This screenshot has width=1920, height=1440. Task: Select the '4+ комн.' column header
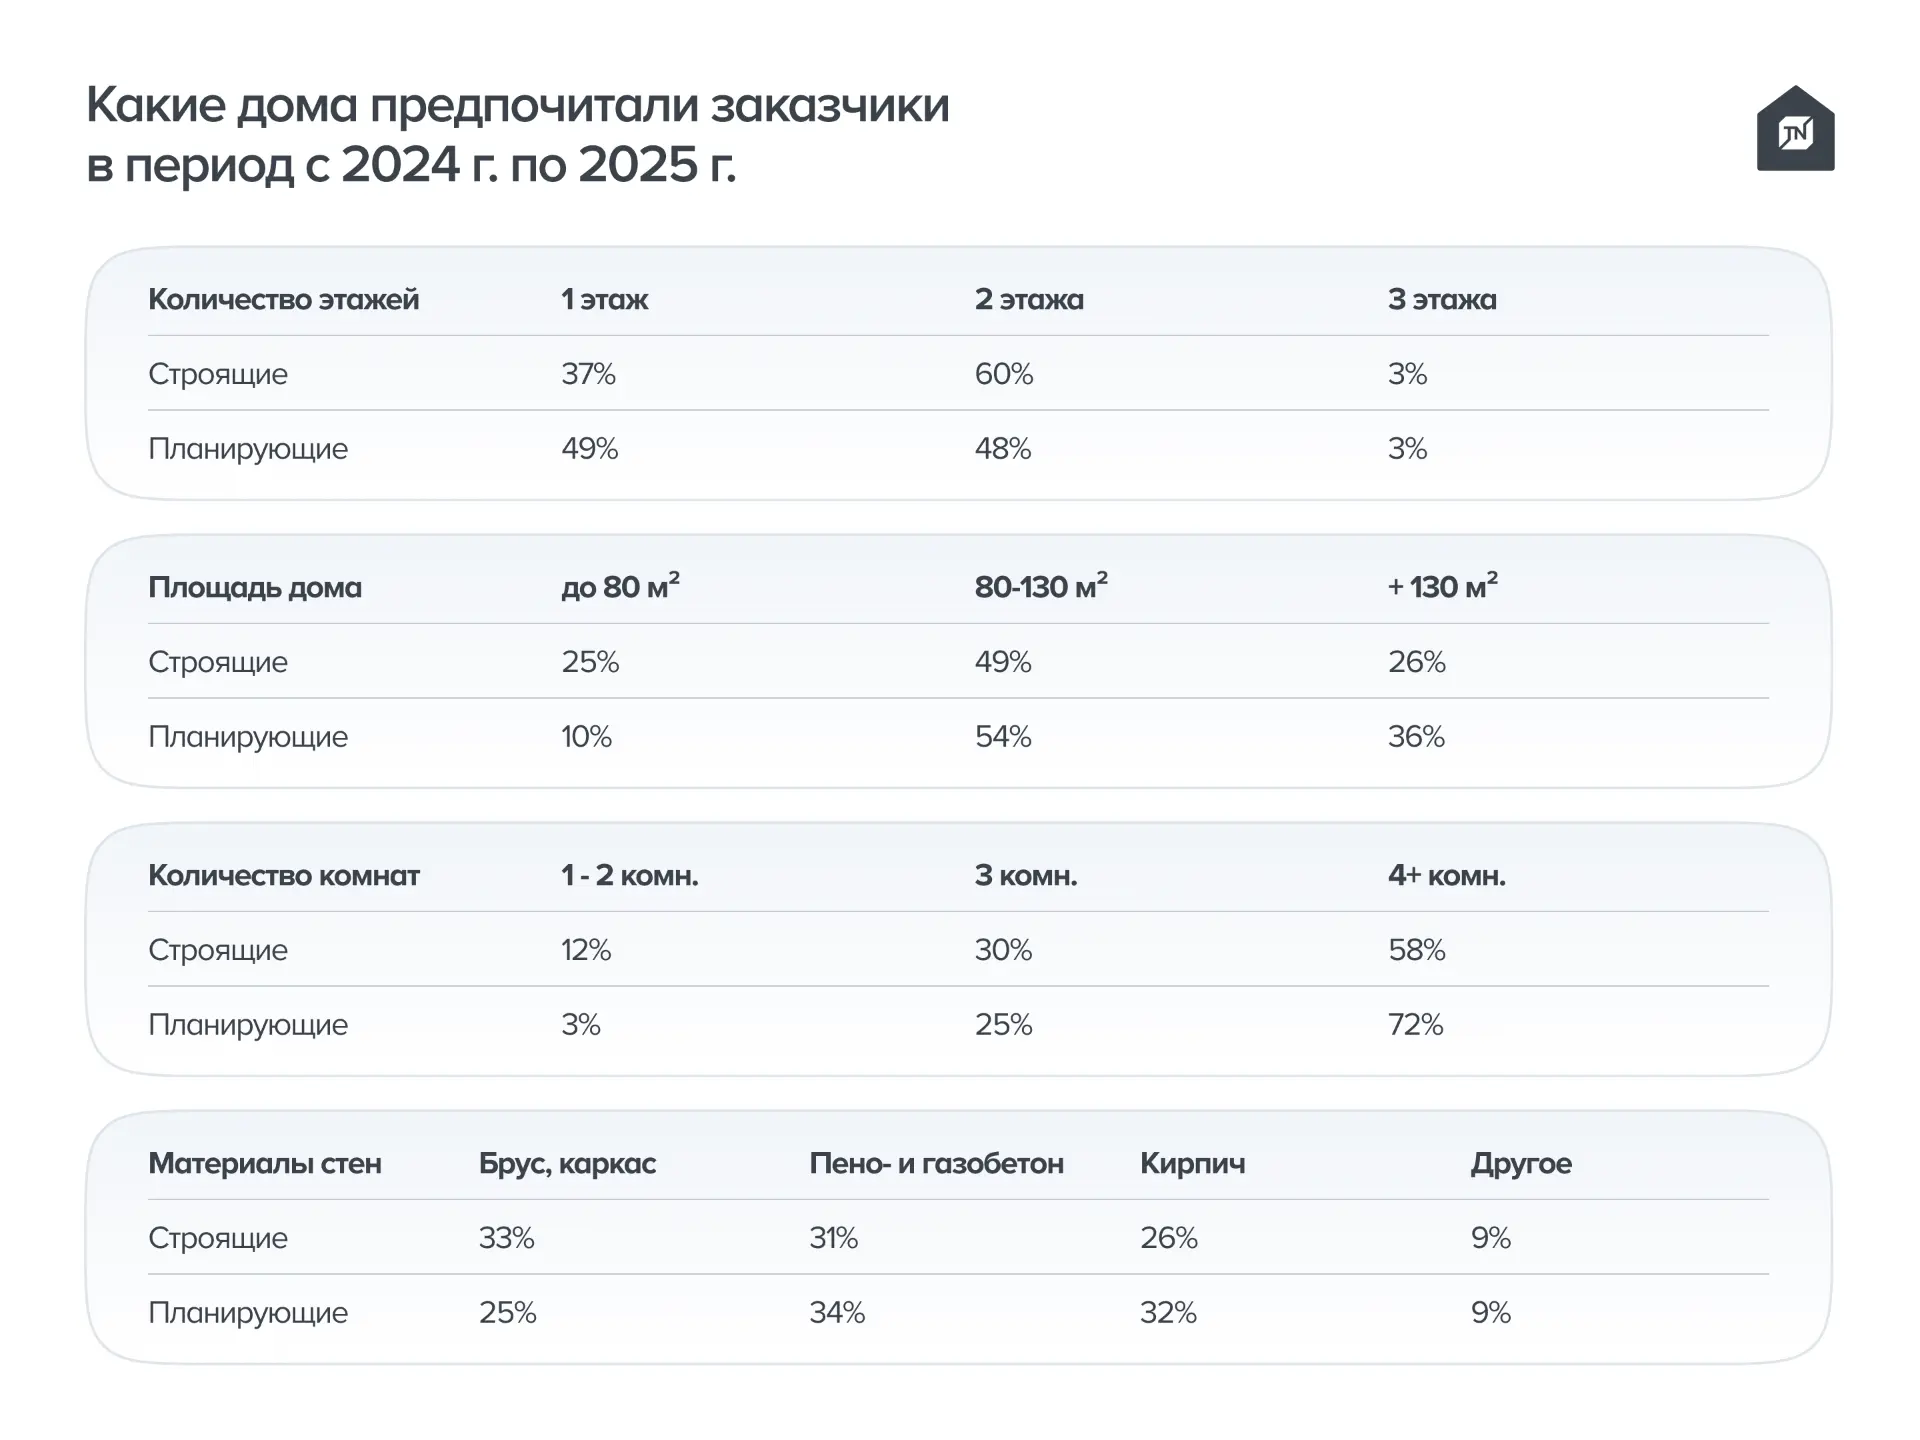1446,875
